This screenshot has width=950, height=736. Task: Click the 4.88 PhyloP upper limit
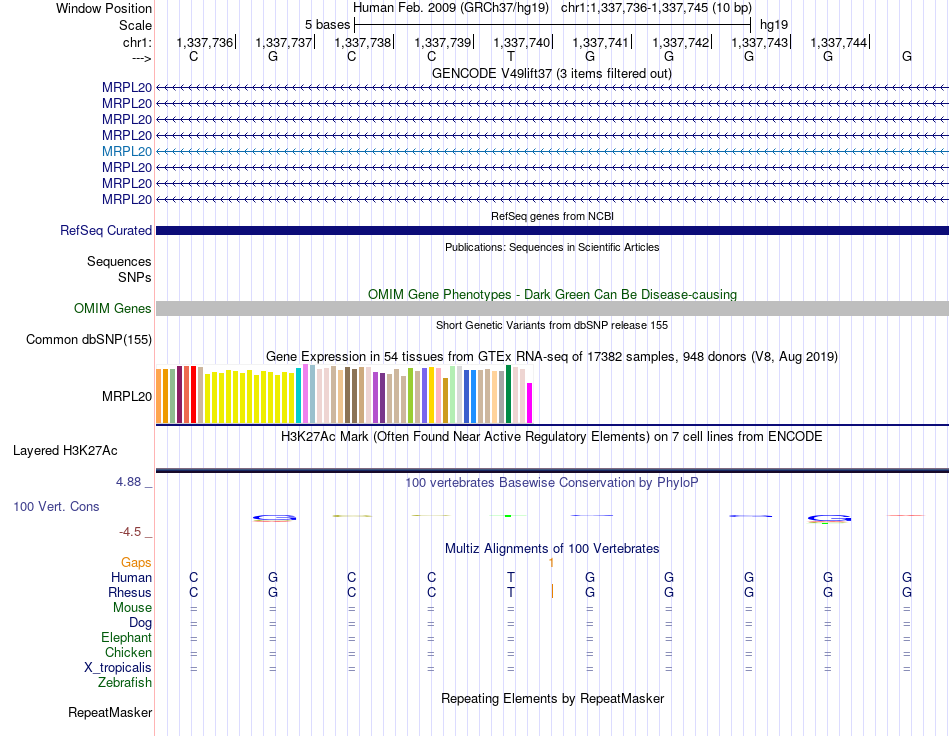(x=128, y=482)
